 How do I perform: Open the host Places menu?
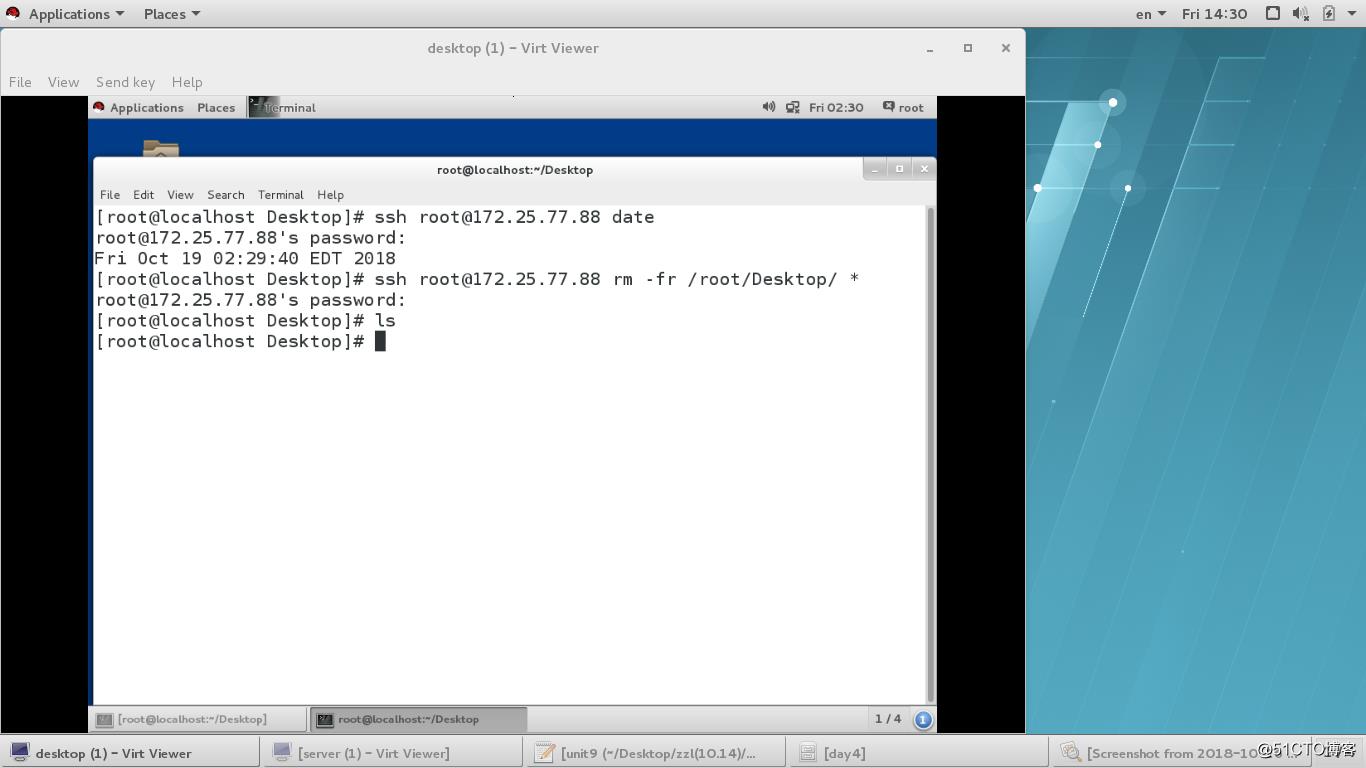pyautogui.click(x=171, y=14)
